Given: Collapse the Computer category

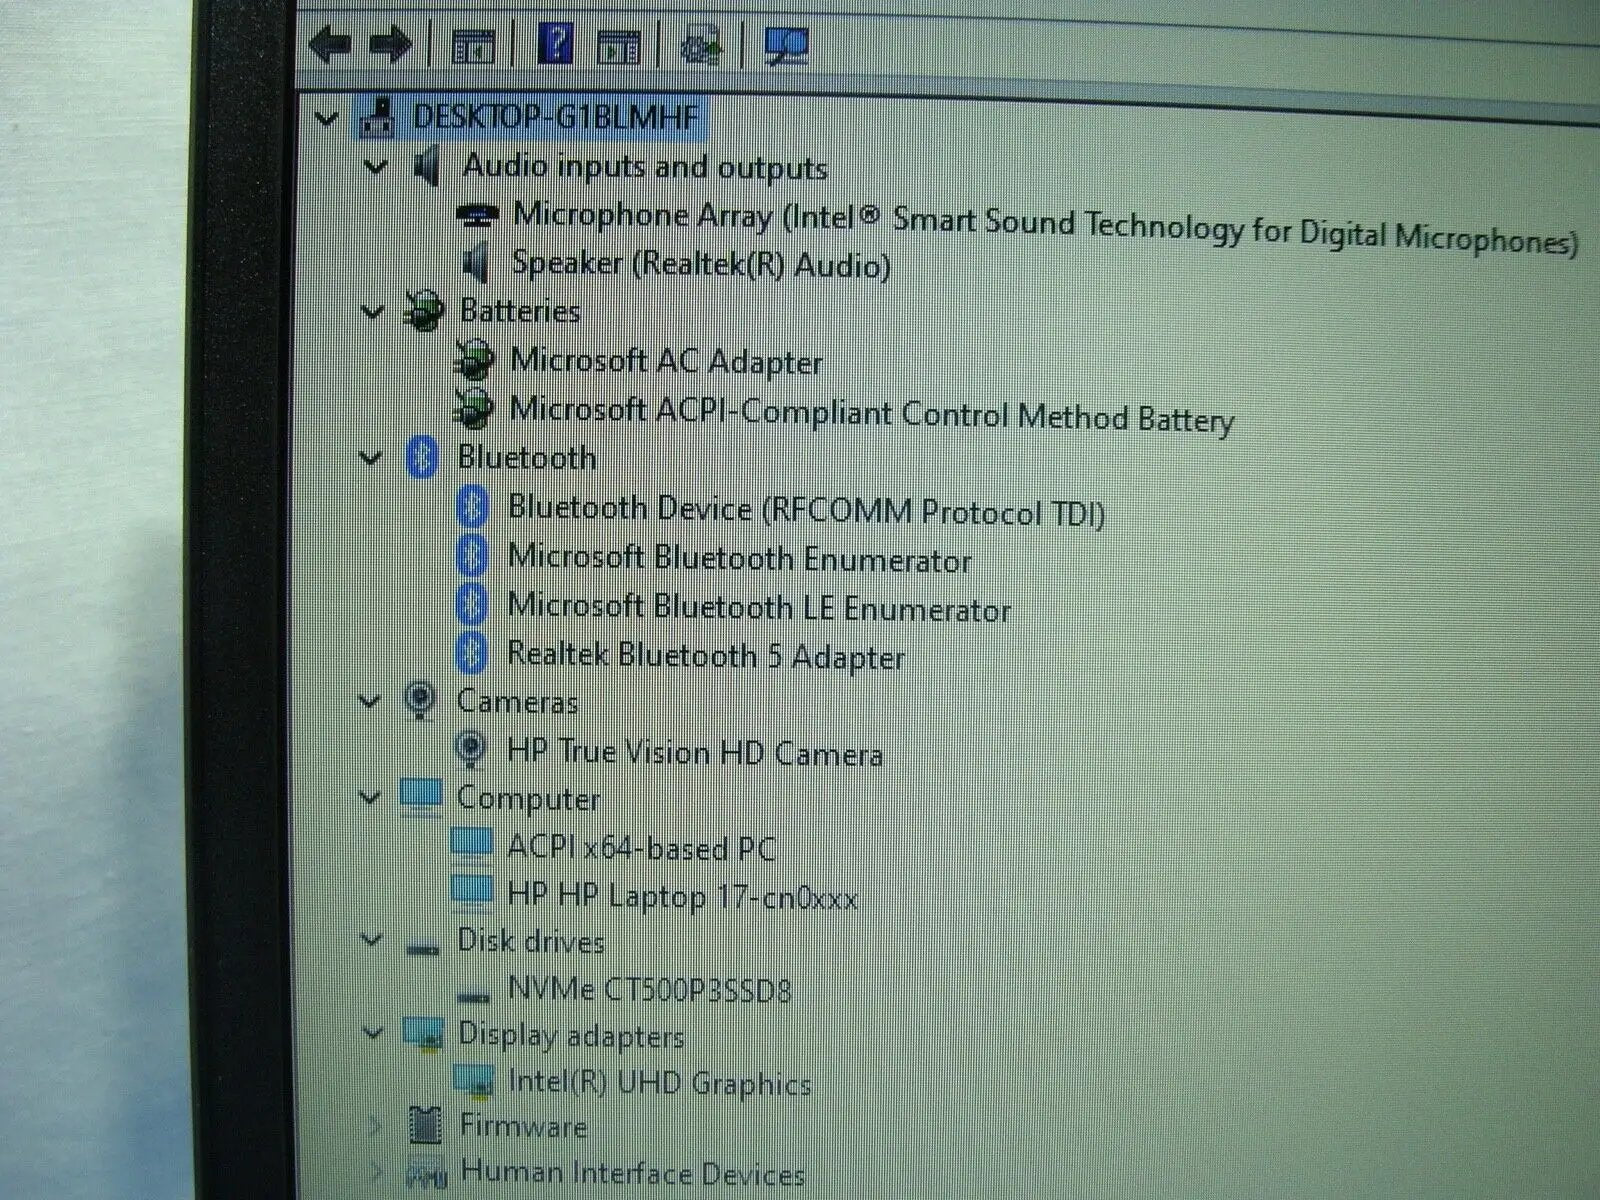Looking at the screenshot, I should [x=370, y=797].
